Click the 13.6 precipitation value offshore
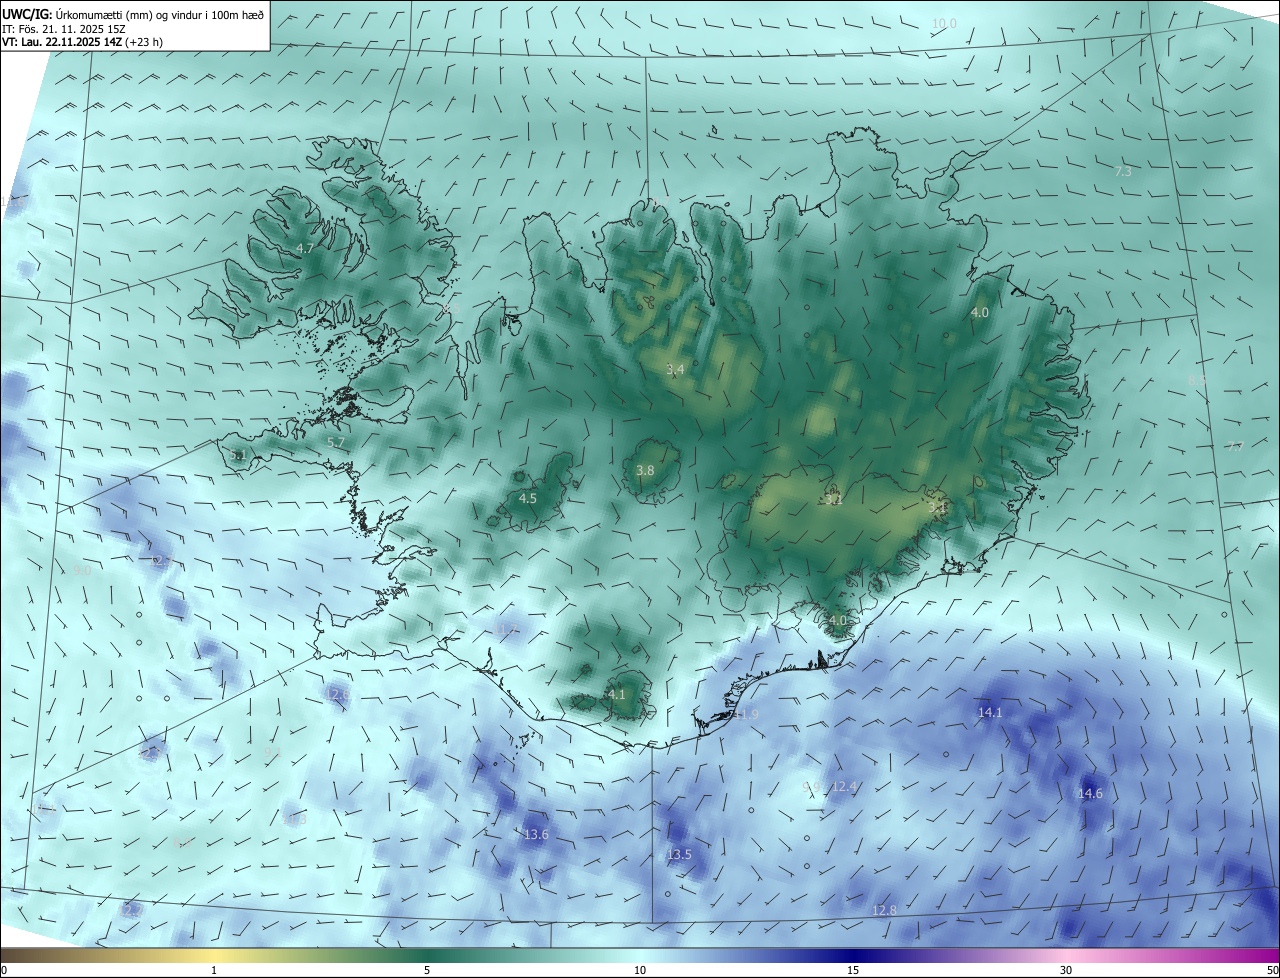 coord(536,834)
